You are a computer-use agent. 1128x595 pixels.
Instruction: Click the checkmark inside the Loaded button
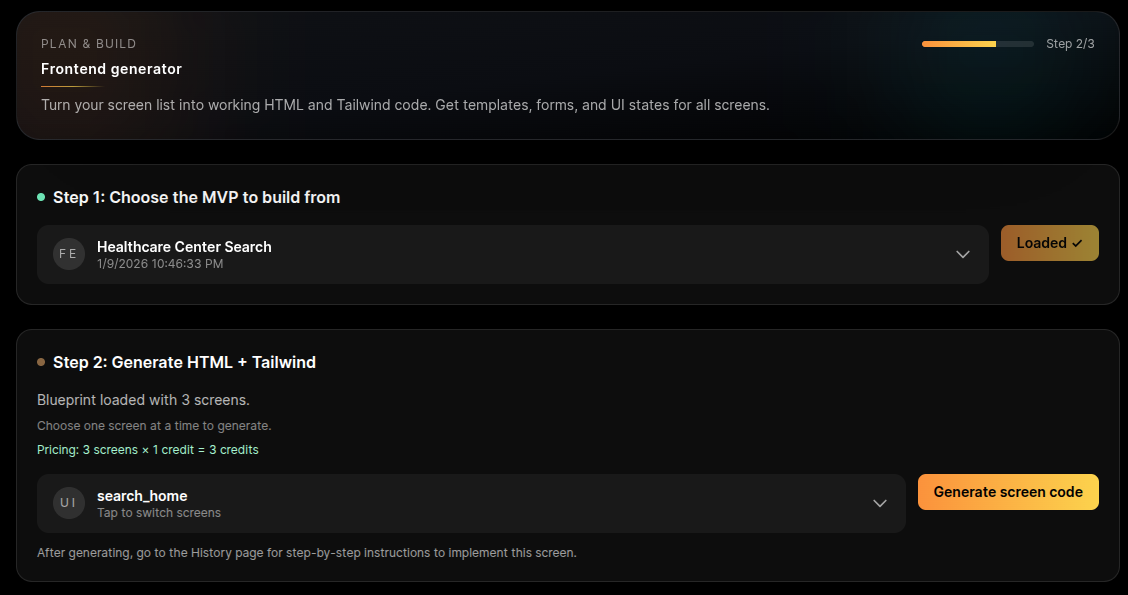point(1077,243)
